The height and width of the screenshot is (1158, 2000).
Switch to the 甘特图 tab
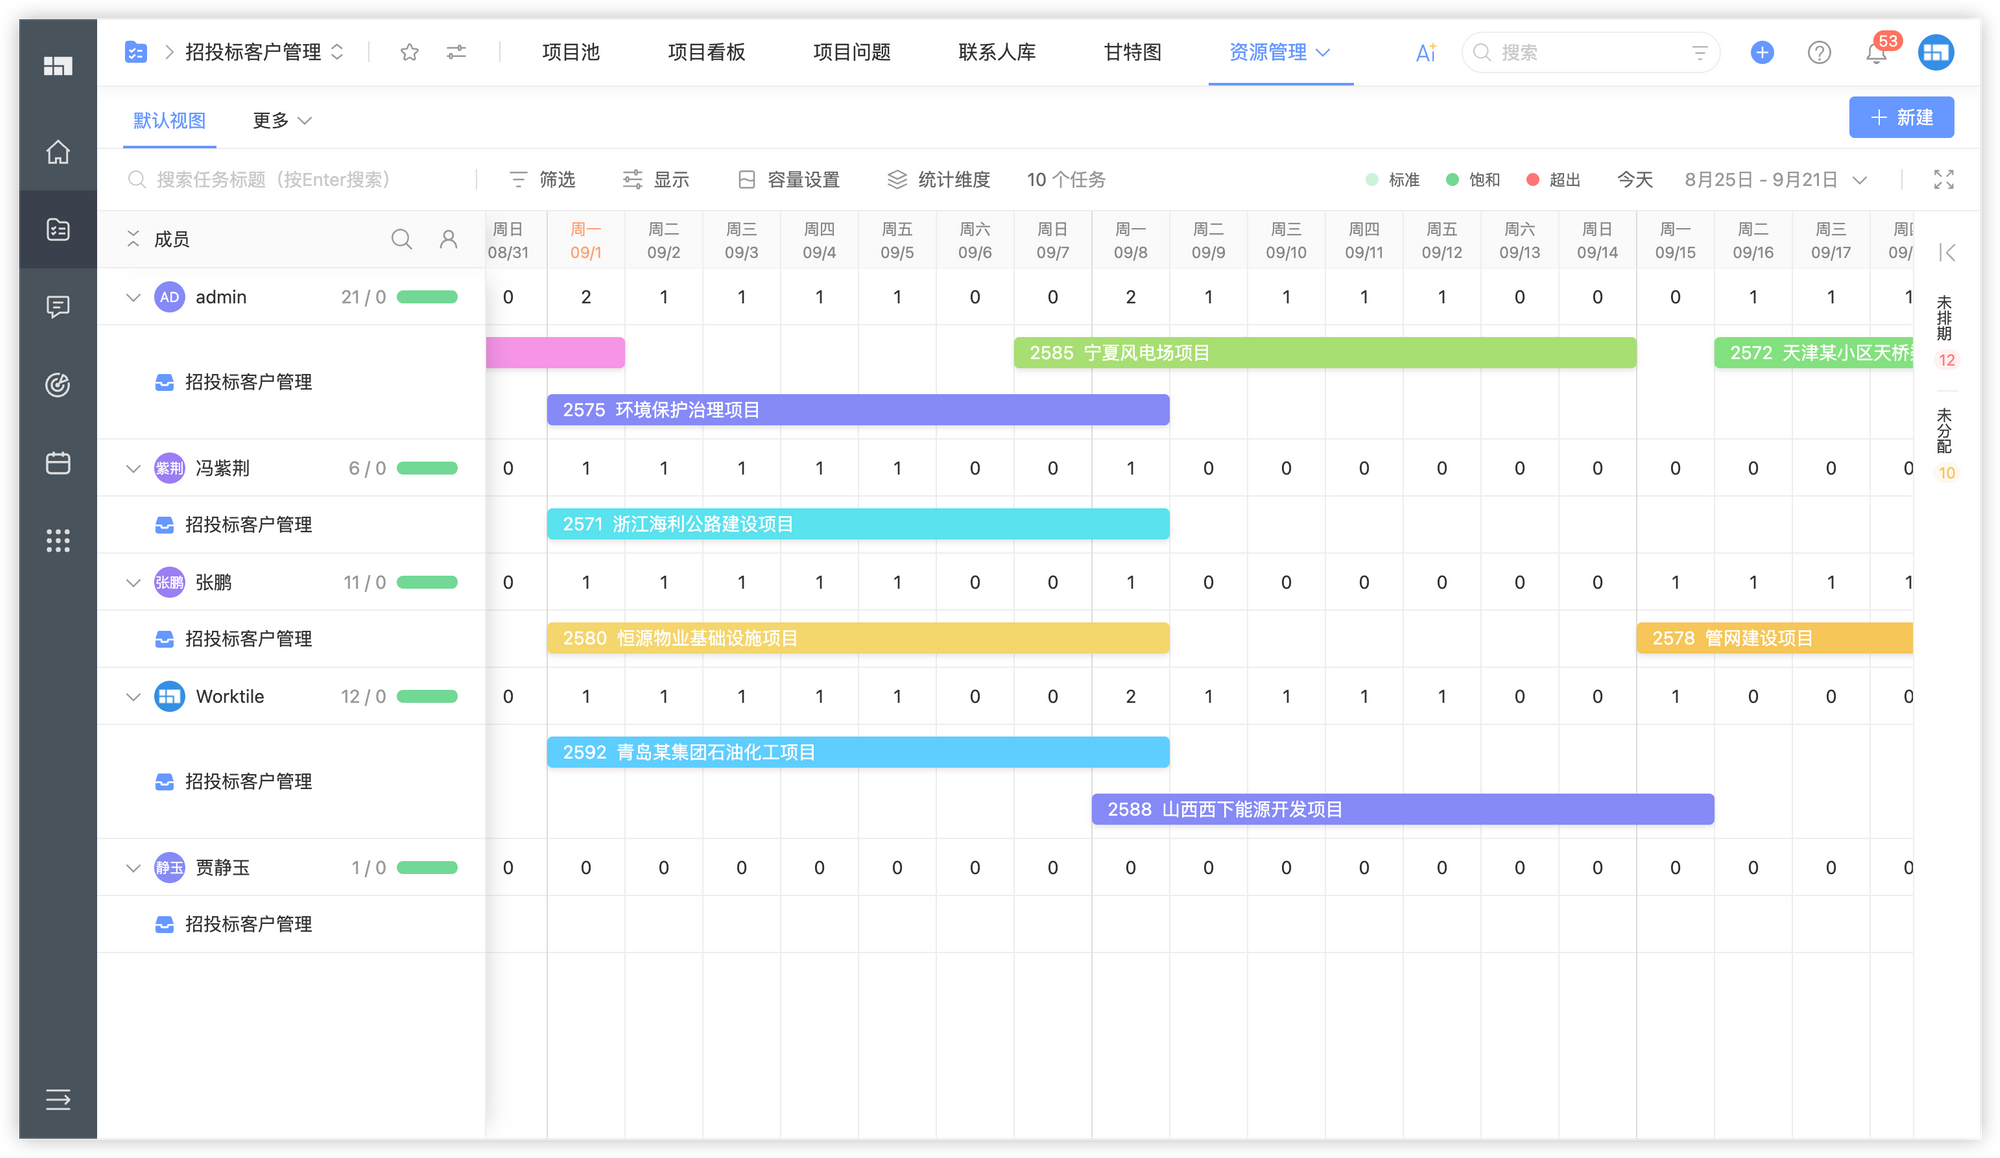[x=1132, y=52]
